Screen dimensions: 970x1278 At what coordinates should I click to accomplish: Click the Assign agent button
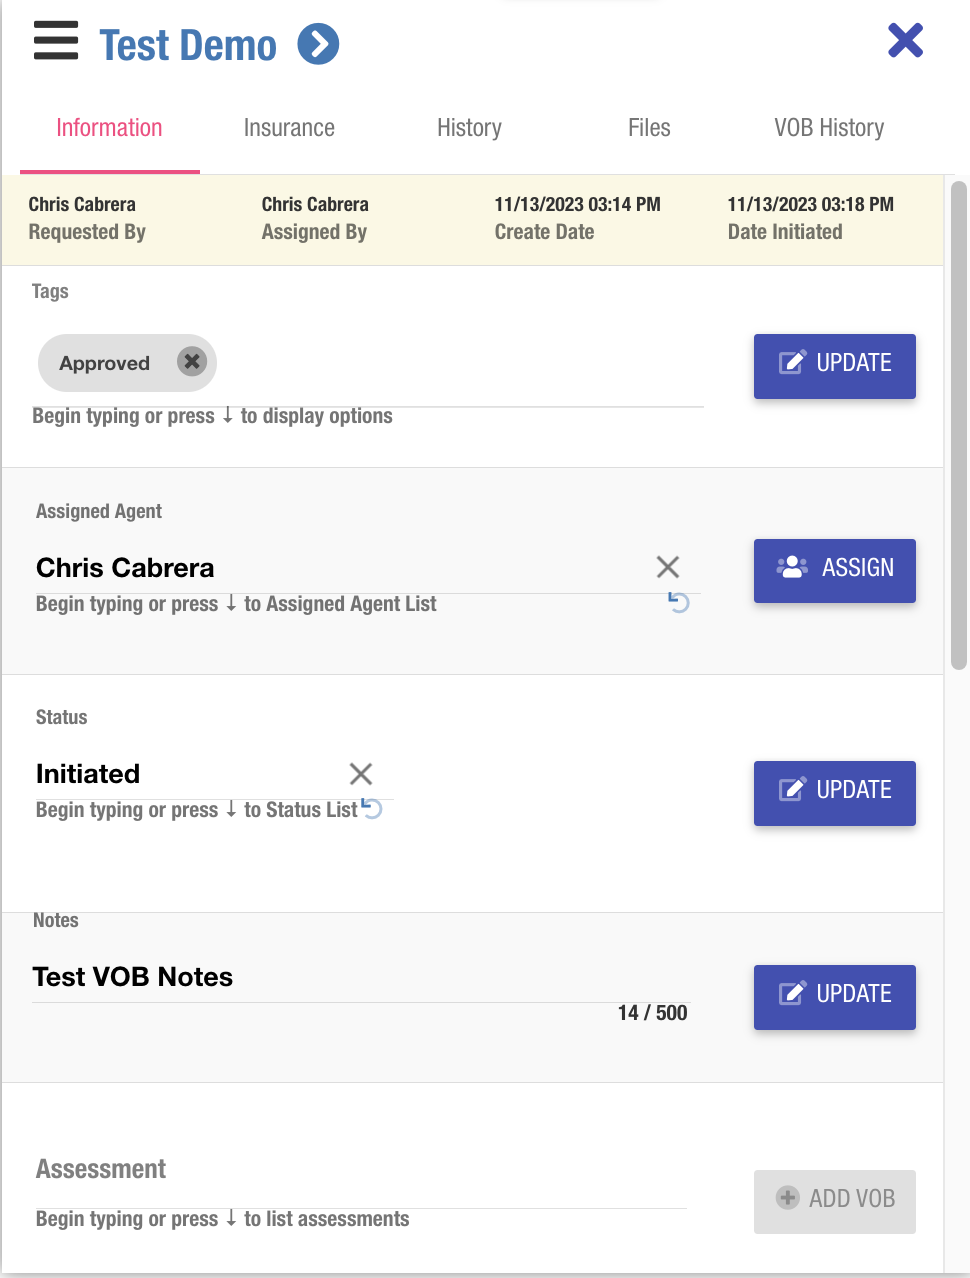pos(834,570)
